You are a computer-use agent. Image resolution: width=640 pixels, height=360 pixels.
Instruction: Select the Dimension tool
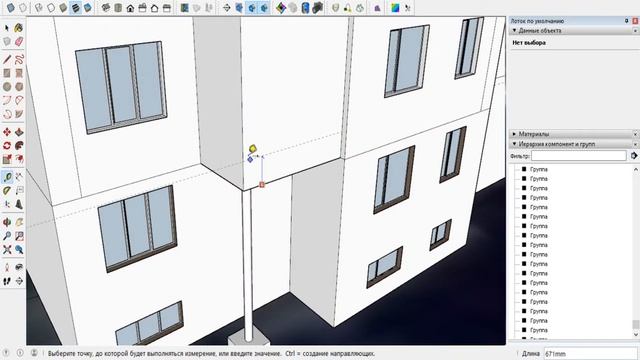(x=19, y=177)
